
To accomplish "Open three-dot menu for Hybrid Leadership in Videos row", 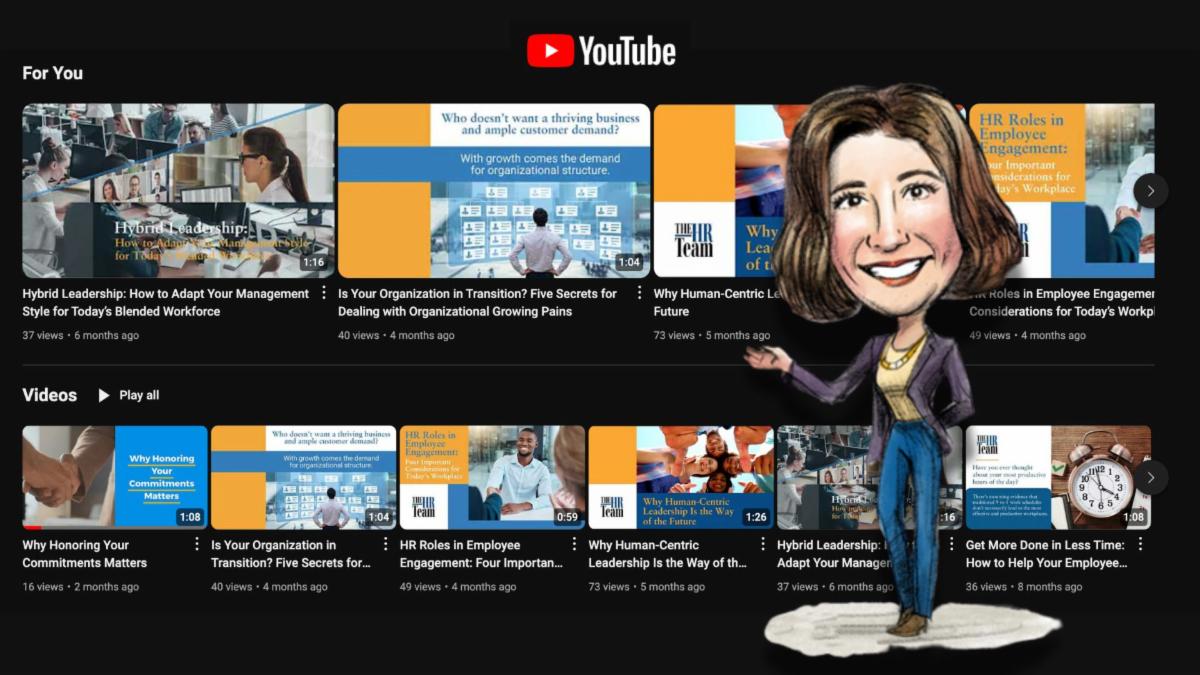I will click(x=951, y=544).
